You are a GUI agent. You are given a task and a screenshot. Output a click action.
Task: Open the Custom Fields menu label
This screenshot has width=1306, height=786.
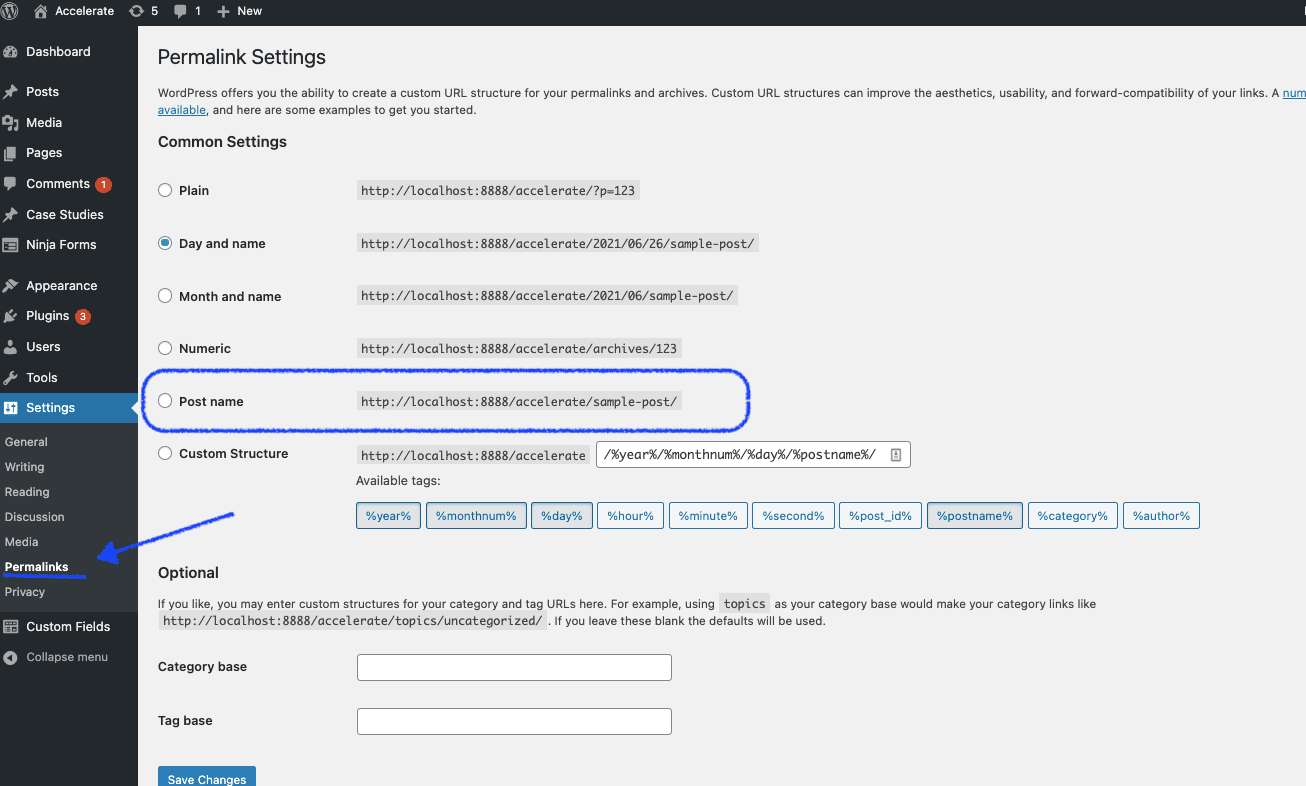(x=68, y=627)
